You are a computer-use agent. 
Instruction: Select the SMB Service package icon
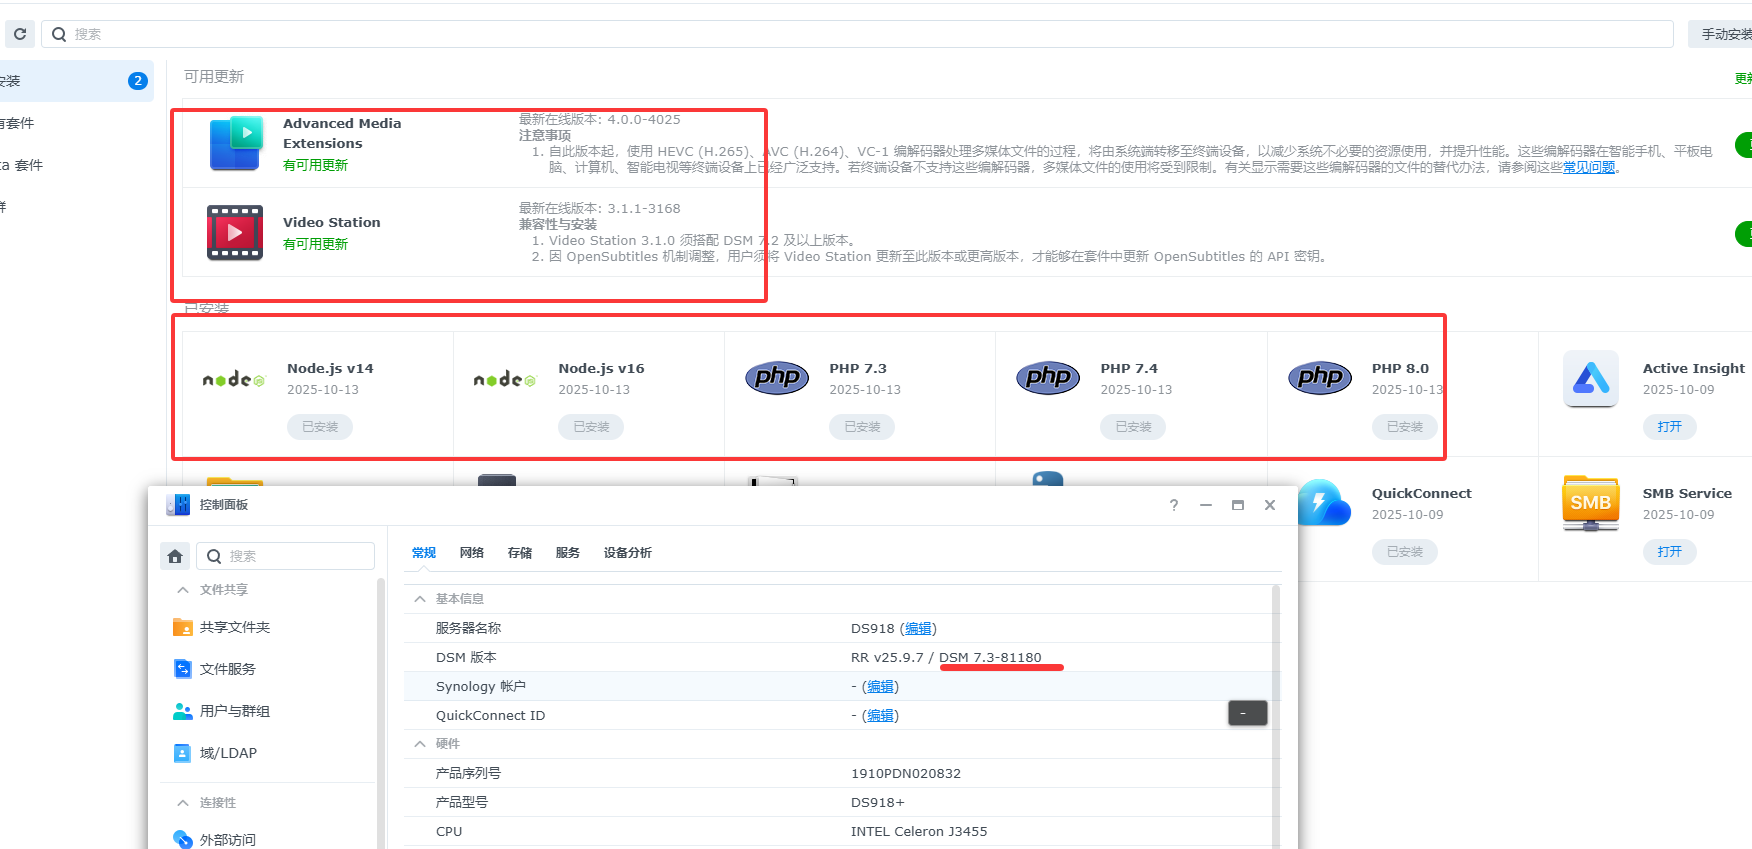(x=1590, y=503)
